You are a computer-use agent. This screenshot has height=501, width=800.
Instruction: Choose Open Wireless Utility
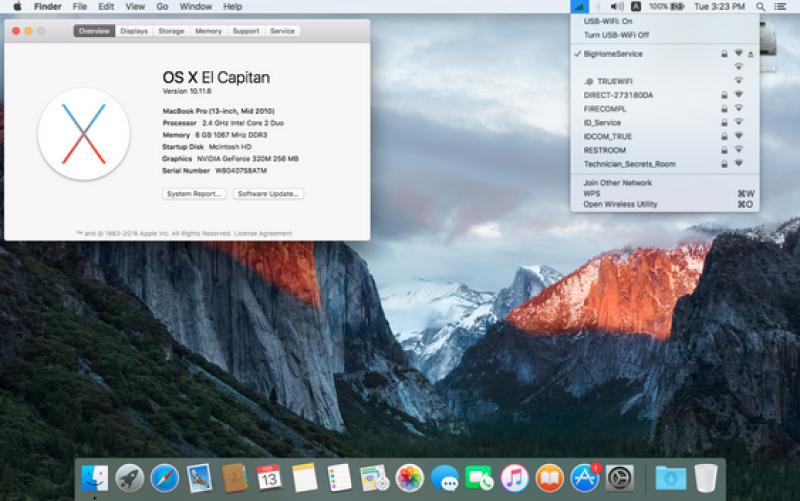pyautogui.click(x=665, y=204)
